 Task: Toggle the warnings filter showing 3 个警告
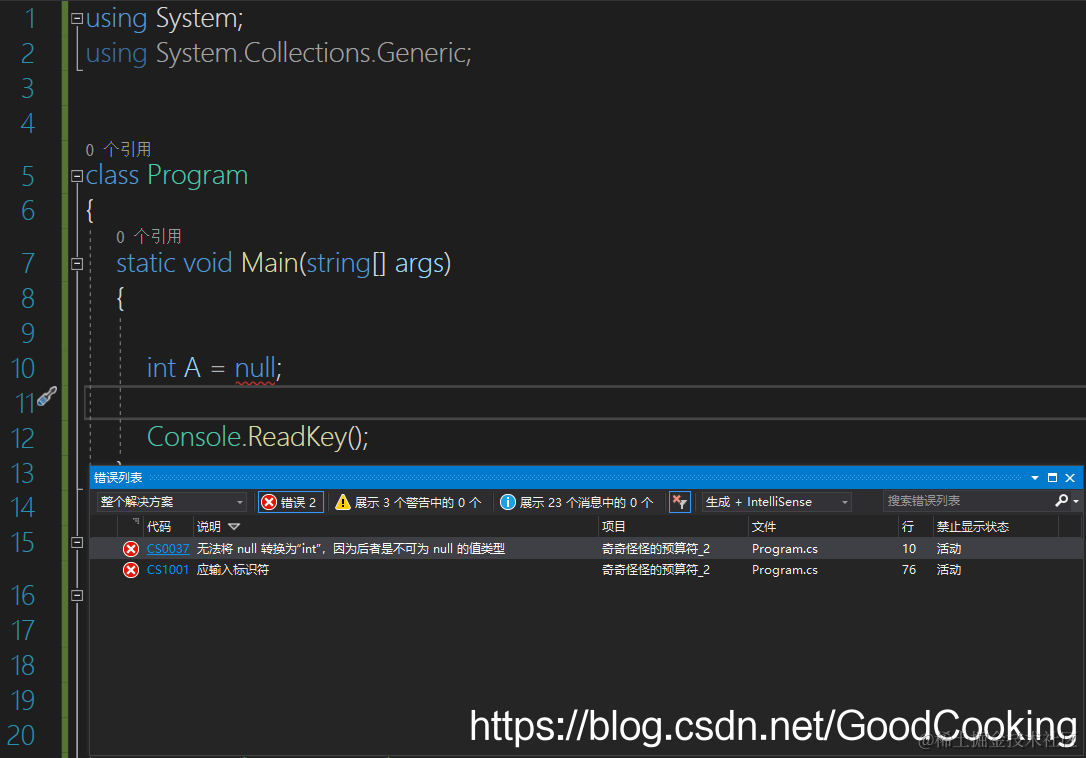coord(408,502)
